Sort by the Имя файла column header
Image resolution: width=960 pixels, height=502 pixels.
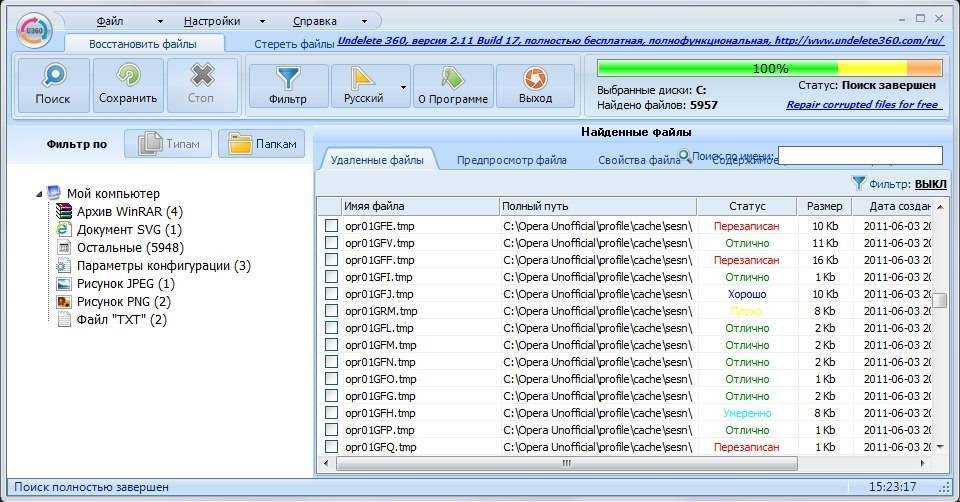tap(420, 206)
